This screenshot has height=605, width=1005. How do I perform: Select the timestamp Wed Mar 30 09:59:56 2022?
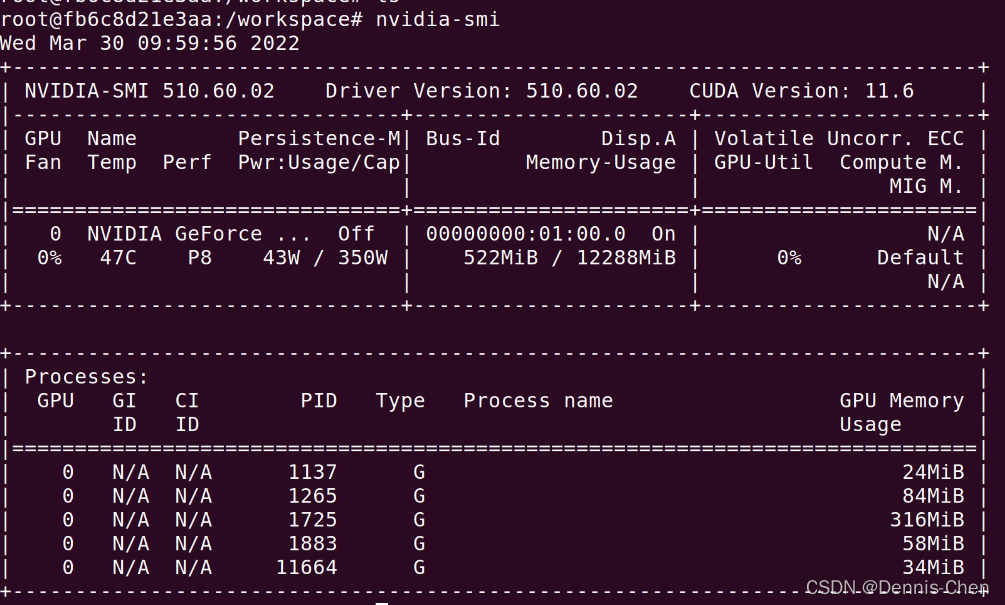point(150,43)
